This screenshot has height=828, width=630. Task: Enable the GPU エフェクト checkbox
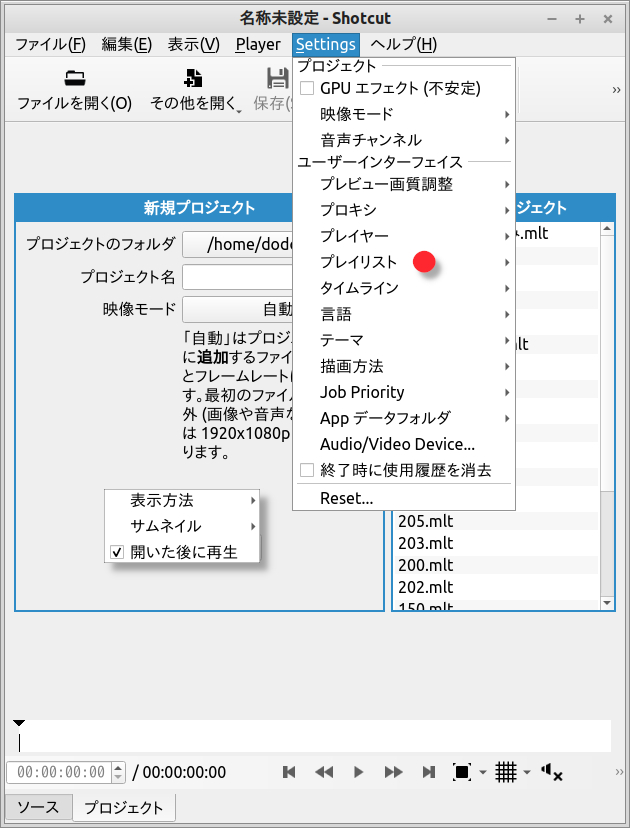(308, 88)
